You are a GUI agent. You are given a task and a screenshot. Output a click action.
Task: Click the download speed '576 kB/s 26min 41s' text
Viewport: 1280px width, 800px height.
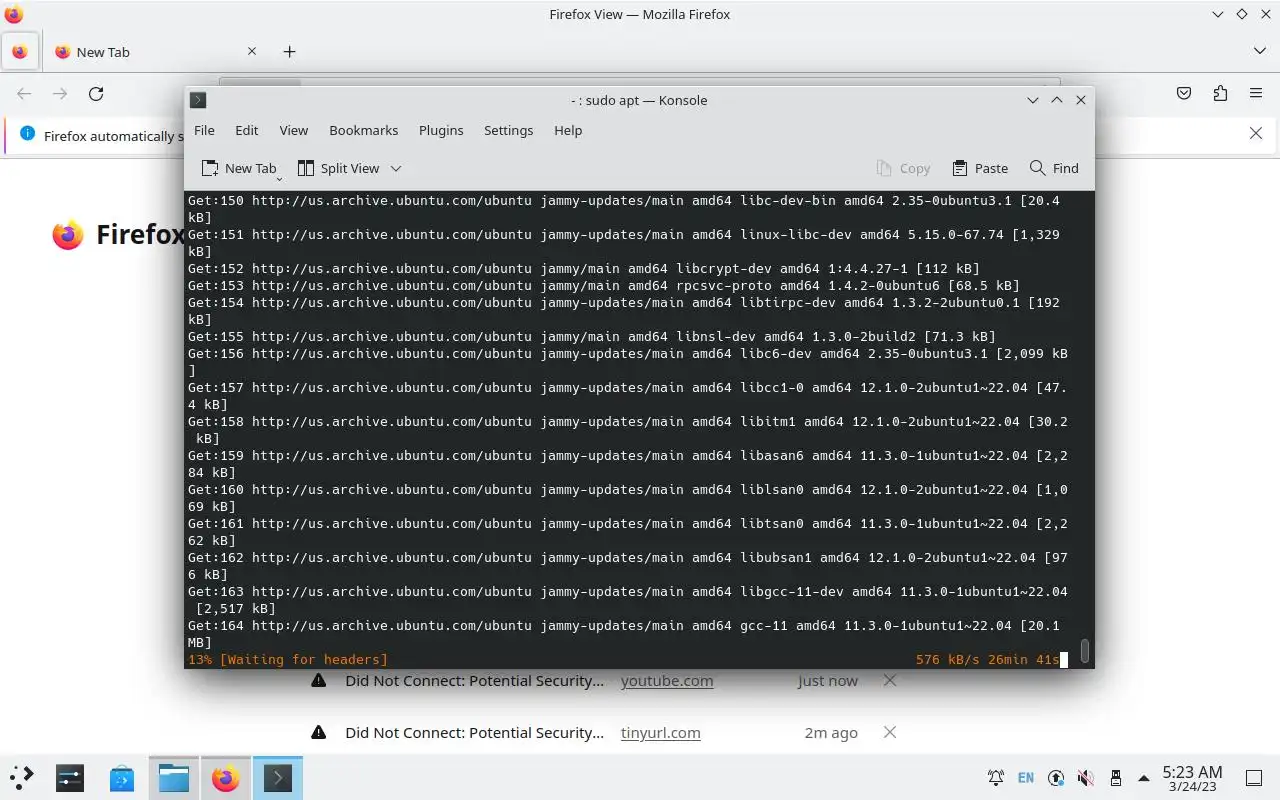coord(987,660)
